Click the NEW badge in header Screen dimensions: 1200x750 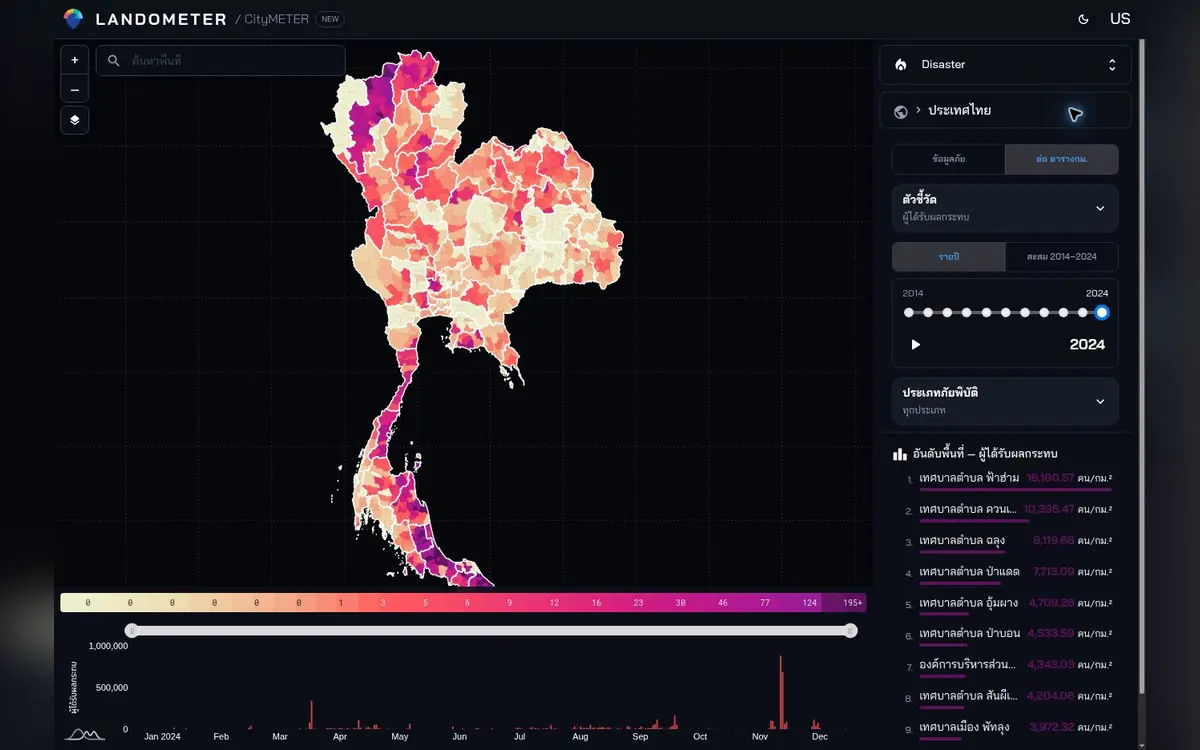pyautogui.click(x=330, y=19)
